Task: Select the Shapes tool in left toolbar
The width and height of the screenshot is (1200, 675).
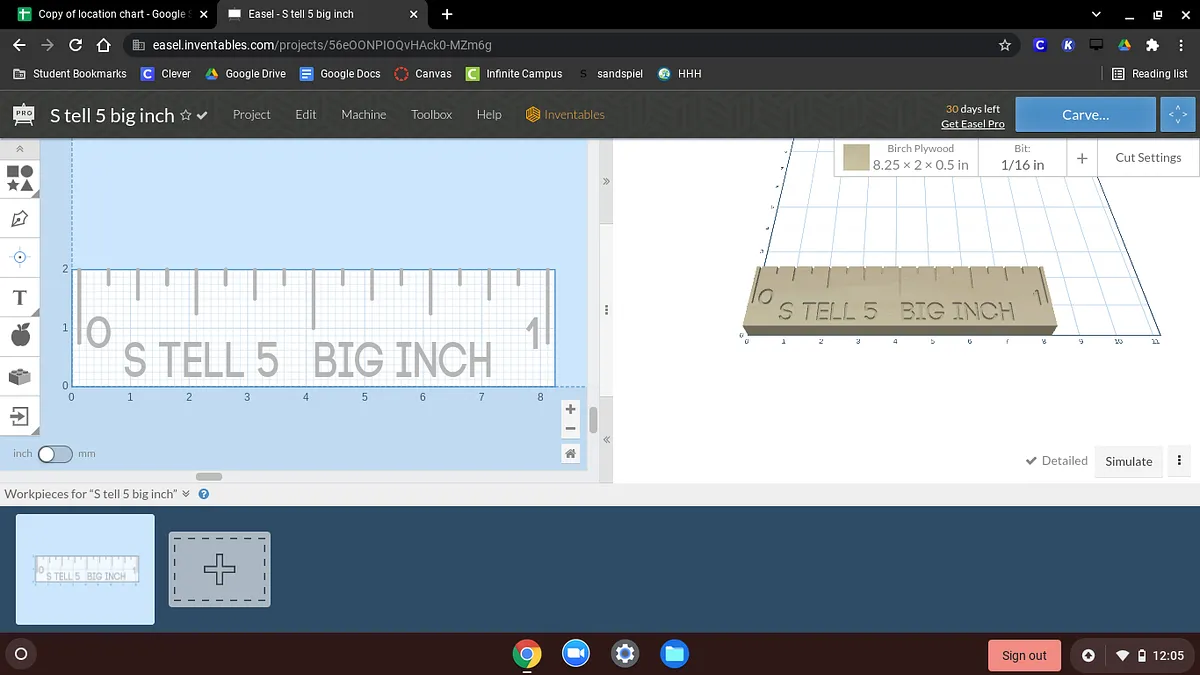Action: click(20, 178)
